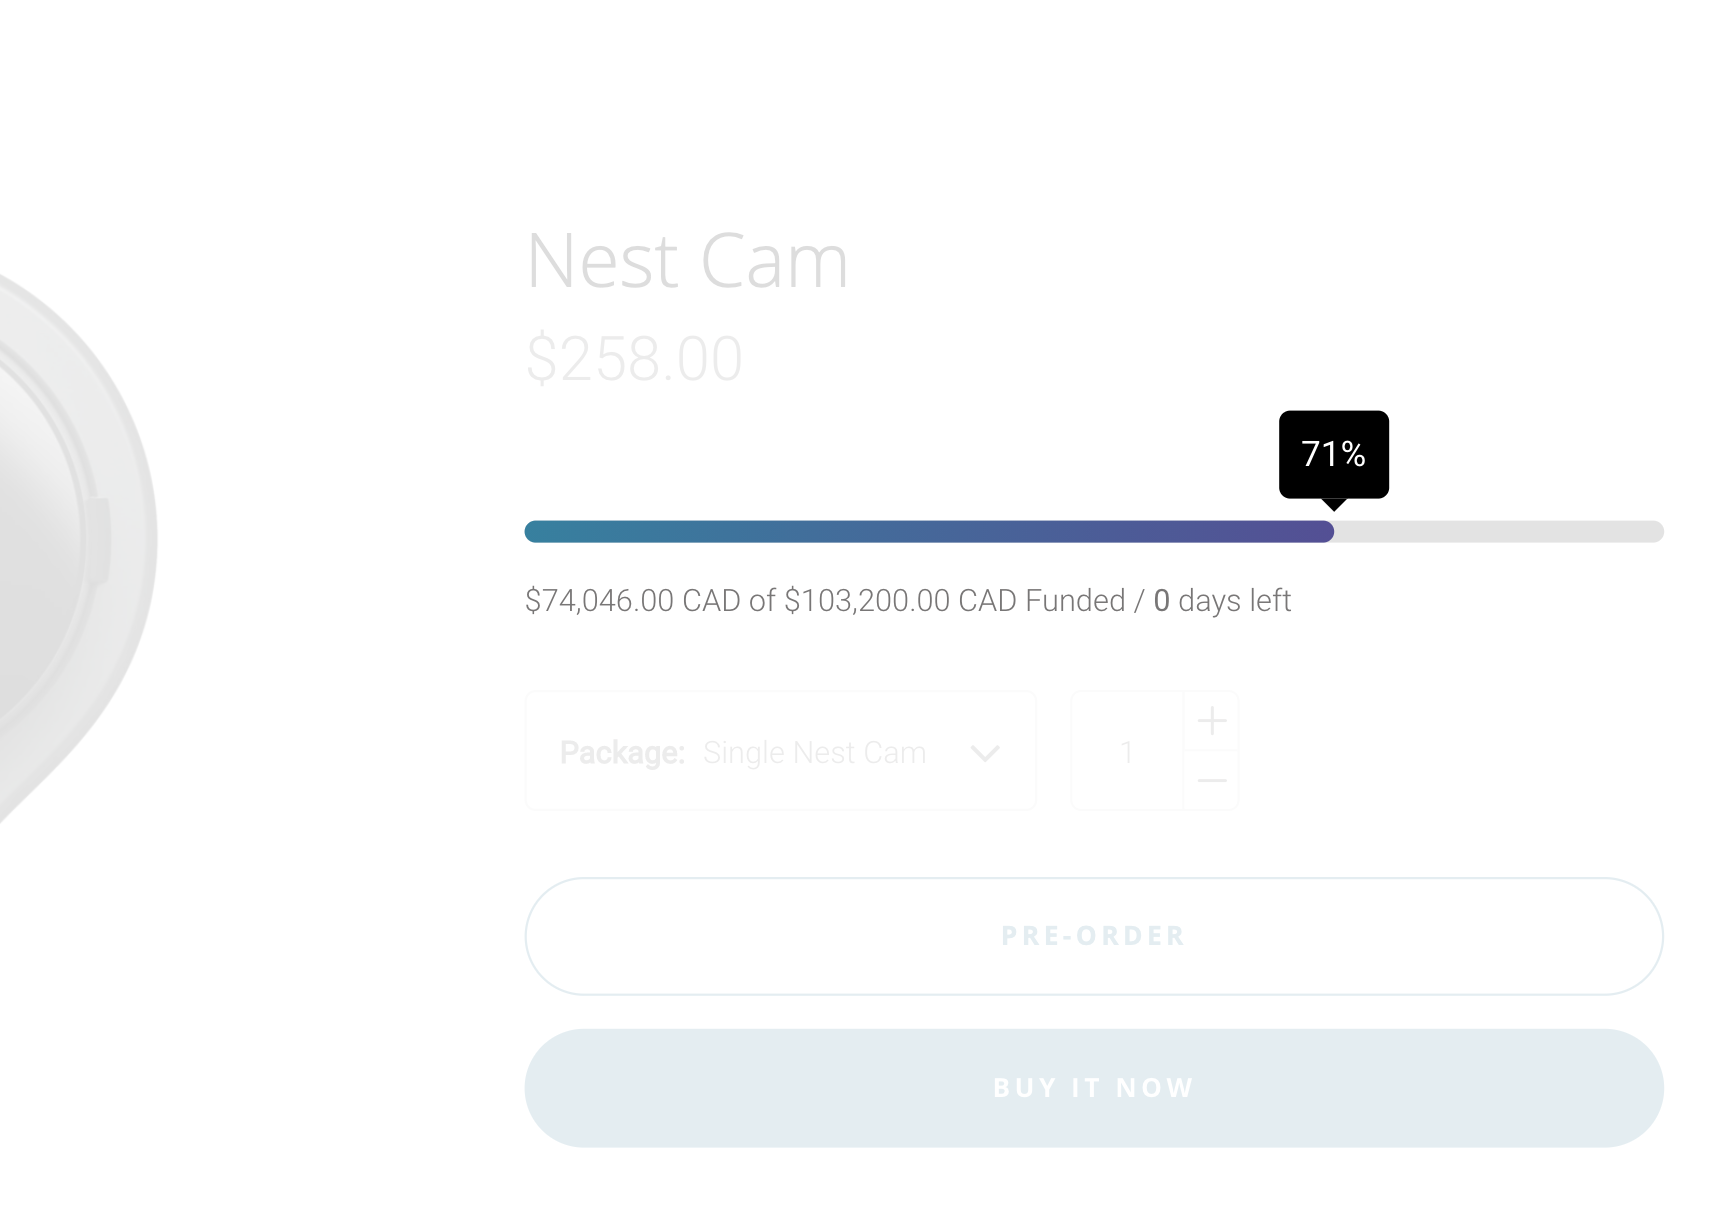Expand the Package dropdown chevron

(985, 753)
